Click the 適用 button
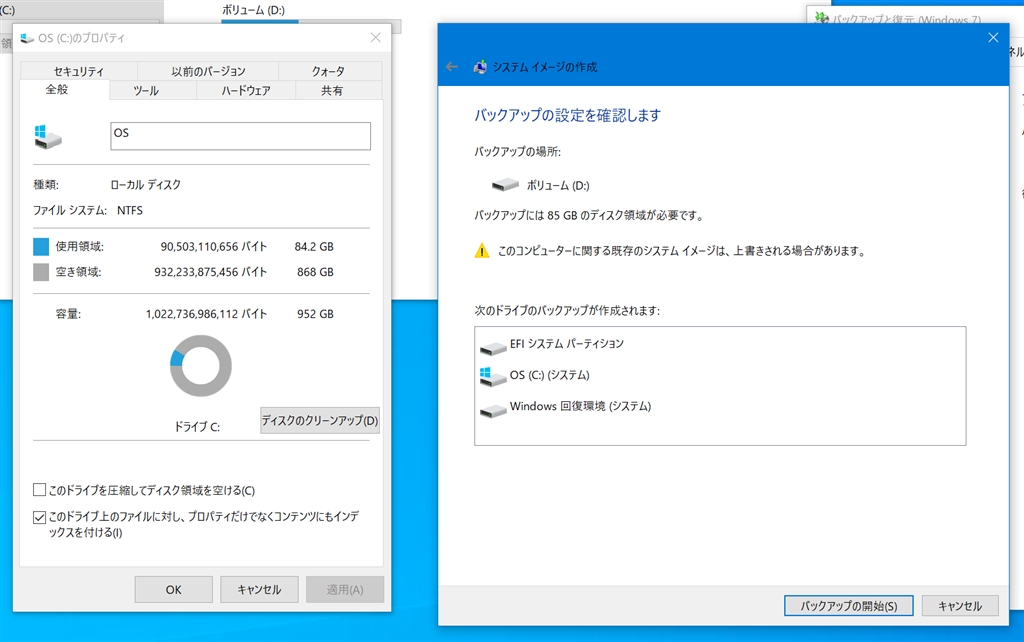This screenshot has height=642, width=1024. pos(345,589)
